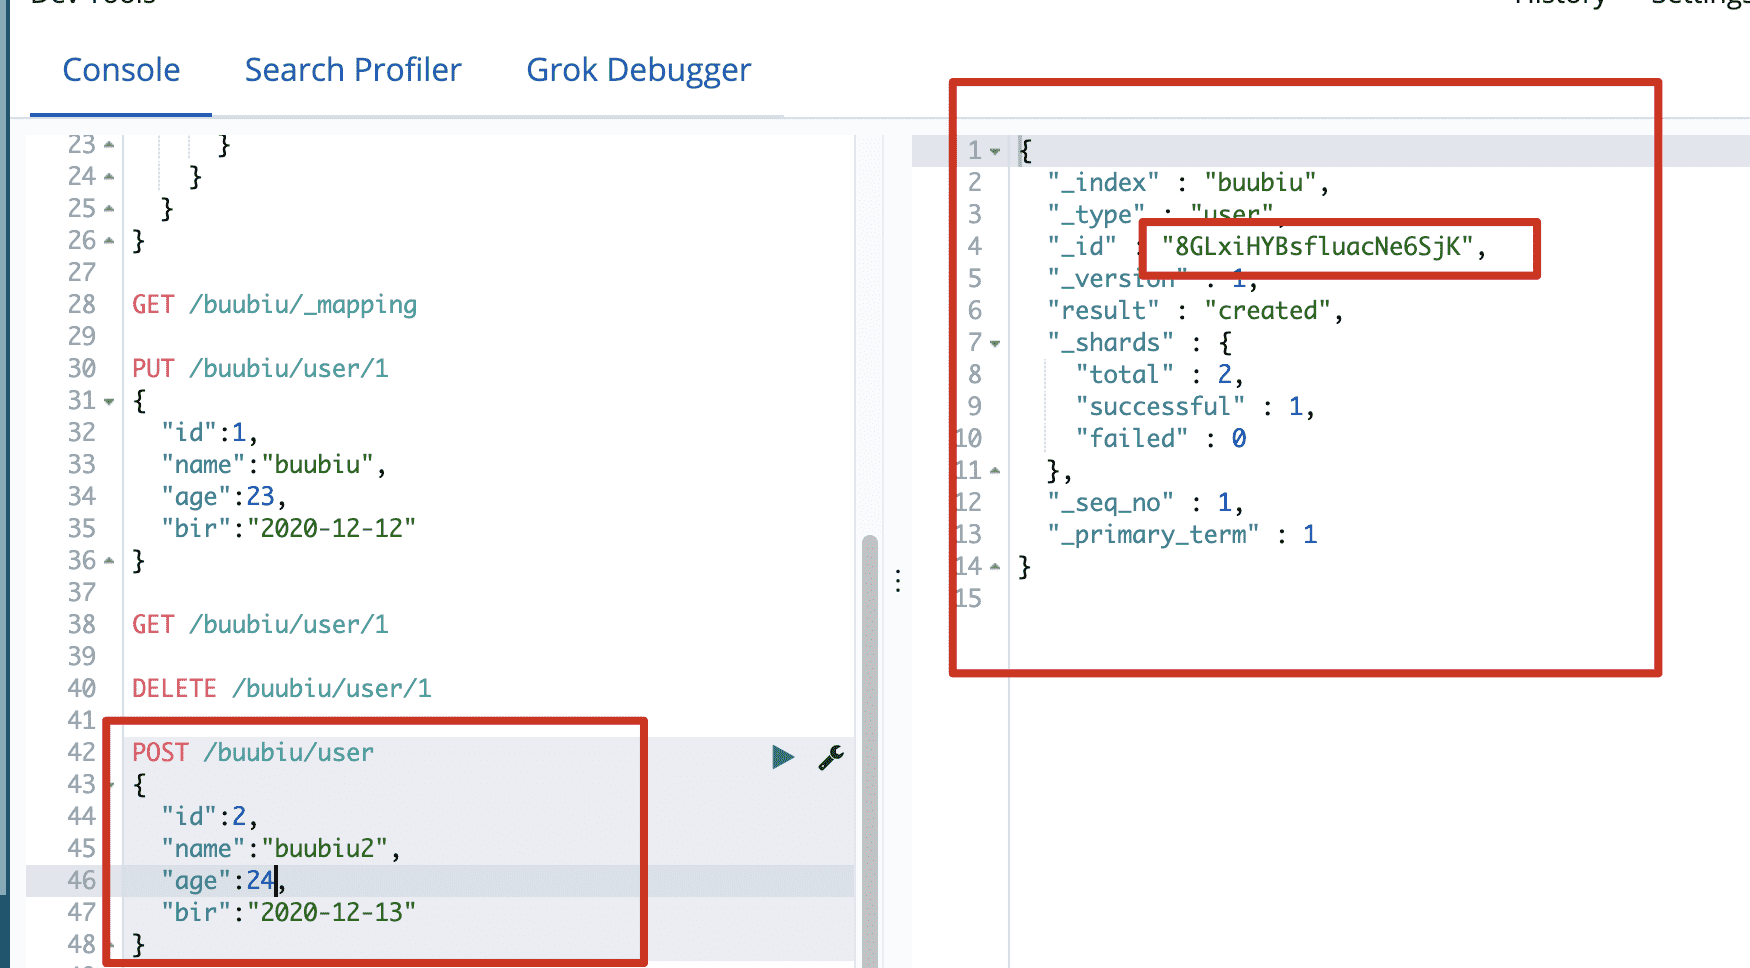Switch to the Console tab

(121, 70)
